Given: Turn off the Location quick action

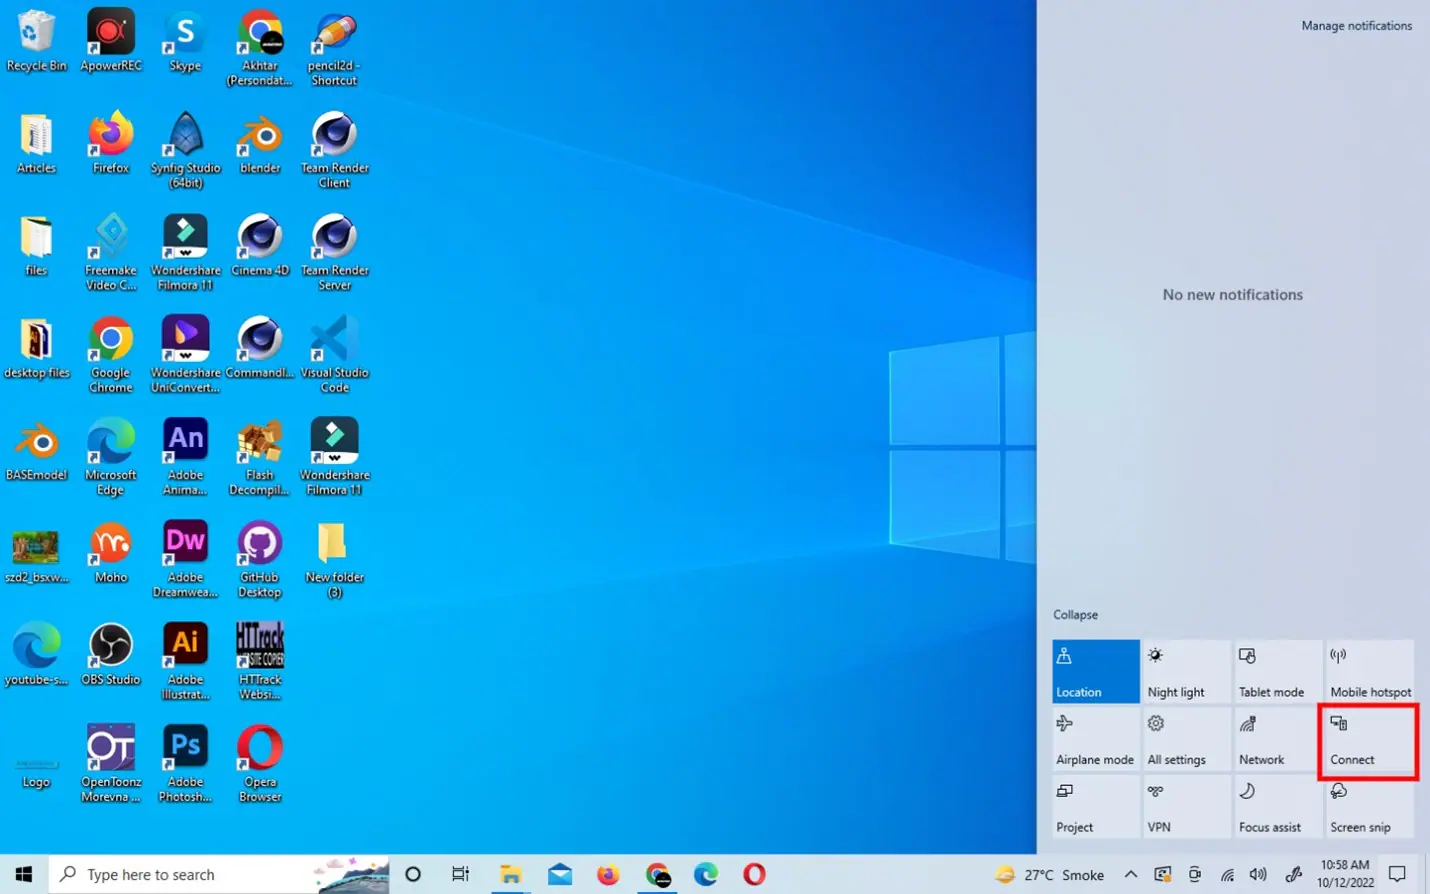Looking at the screenshot, I should 1096,671.
